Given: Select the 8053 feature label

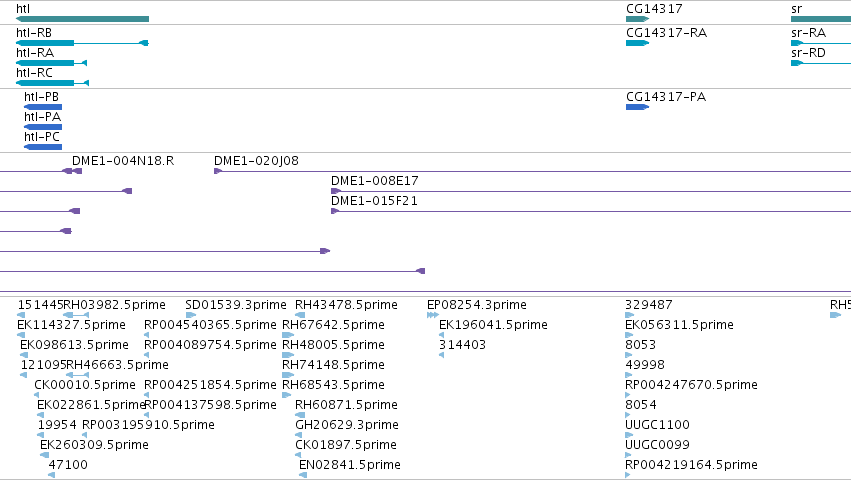Looking at the screenshot, I should 640,345.
